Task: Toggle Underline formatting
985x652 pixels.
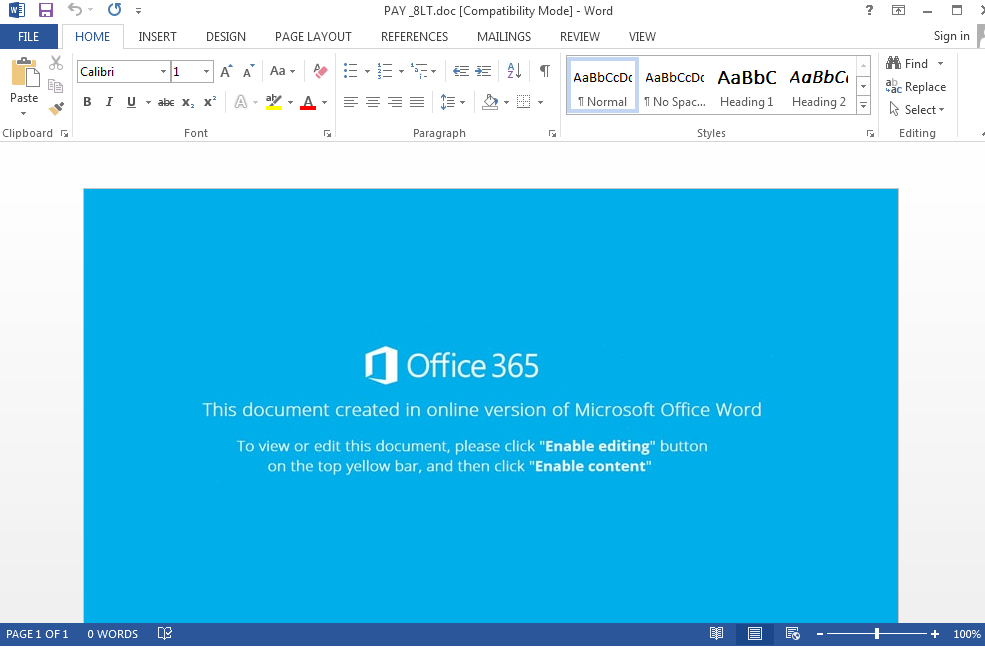Action: point(131,102)
